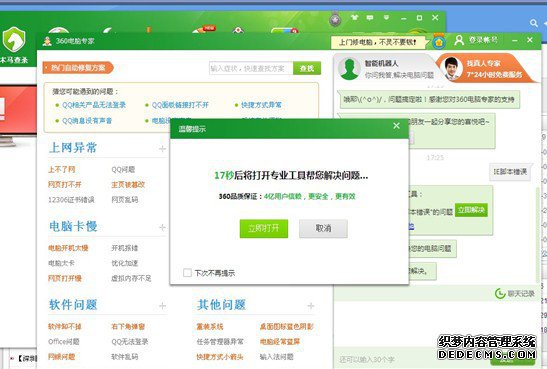Open the 12306证书错误 link
This screenshot has height=369, width=547.
click(71, 200)
